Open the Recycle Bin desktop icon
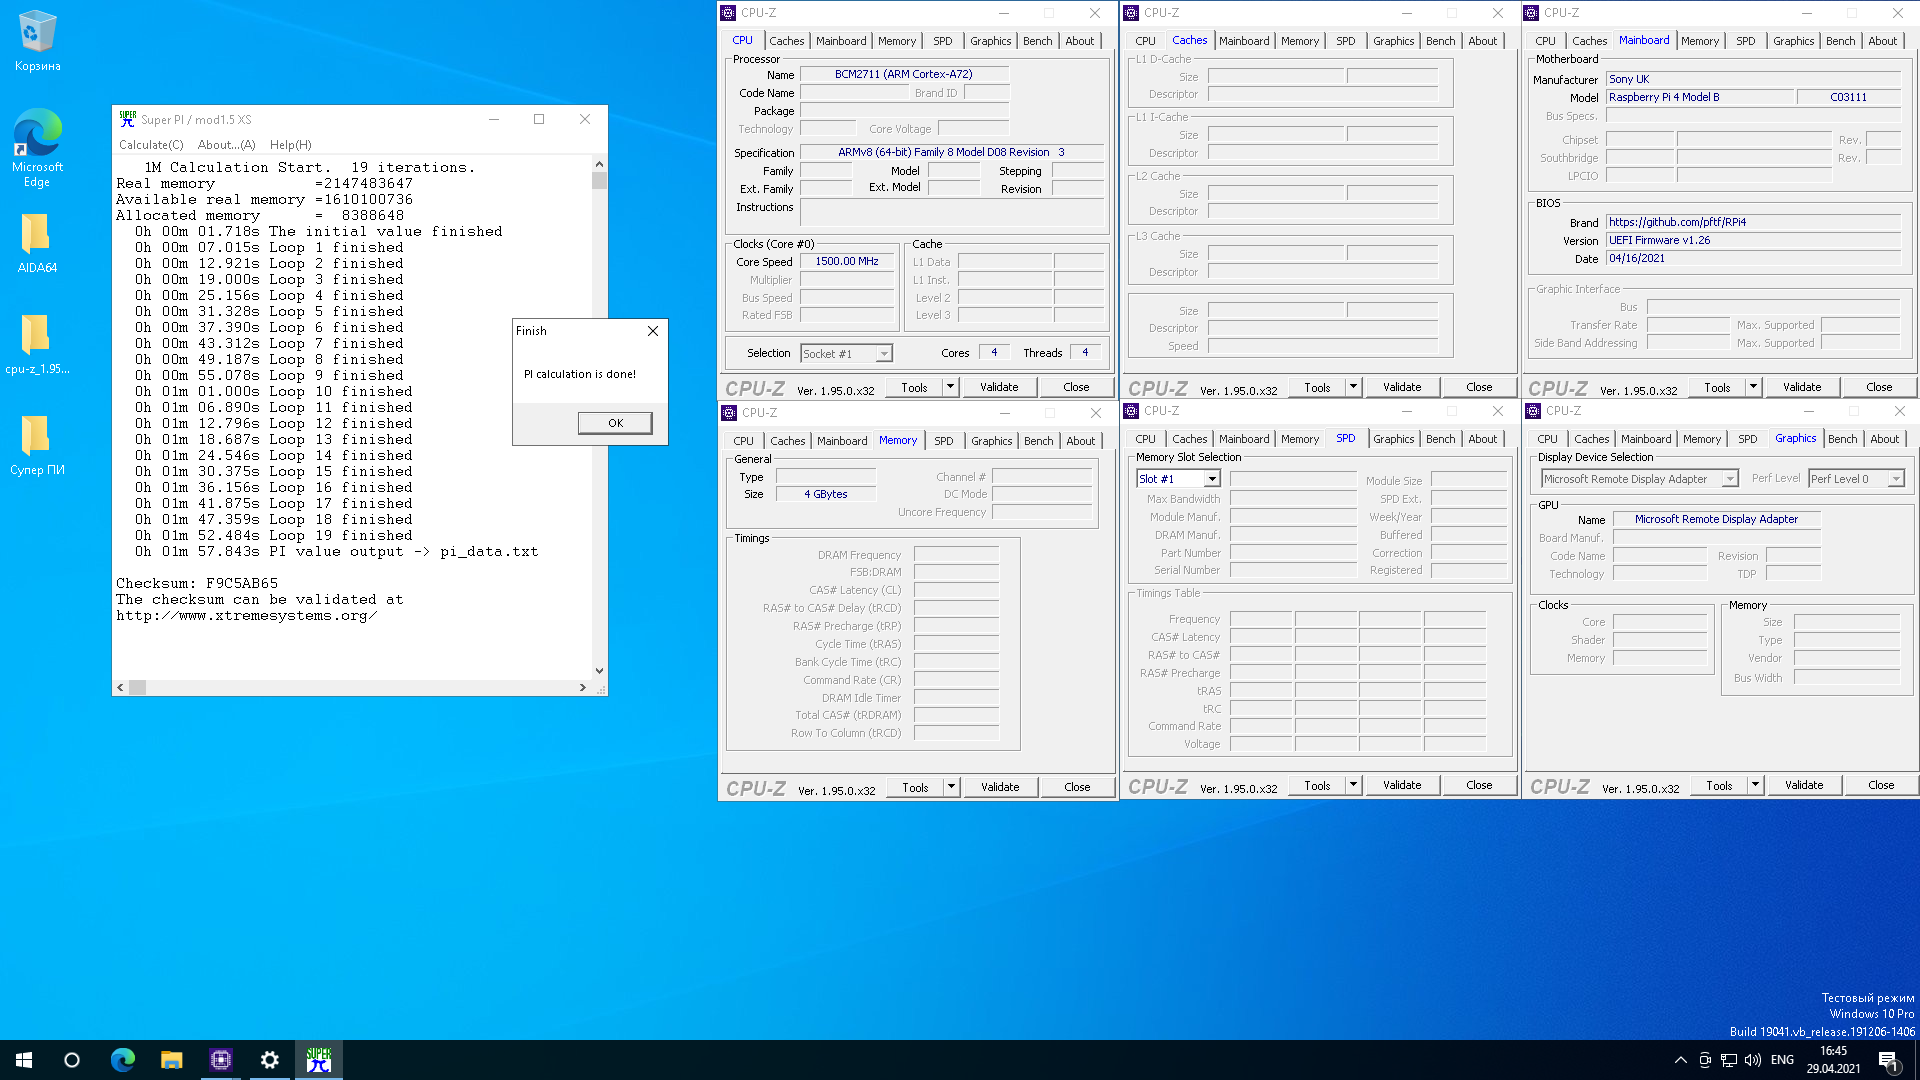 pos(37,42)
